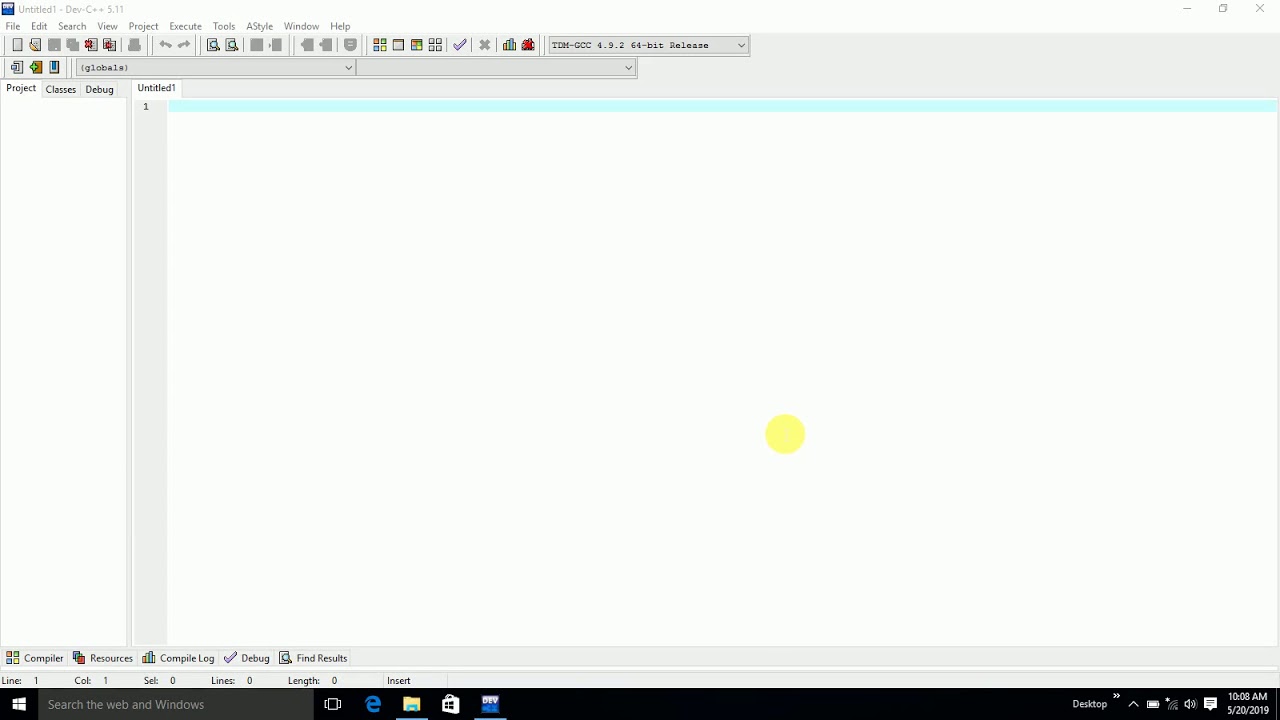Open the bottom Debug panel tab
The width and height of the screenshot is (1280, 720).
coord(247,658)
